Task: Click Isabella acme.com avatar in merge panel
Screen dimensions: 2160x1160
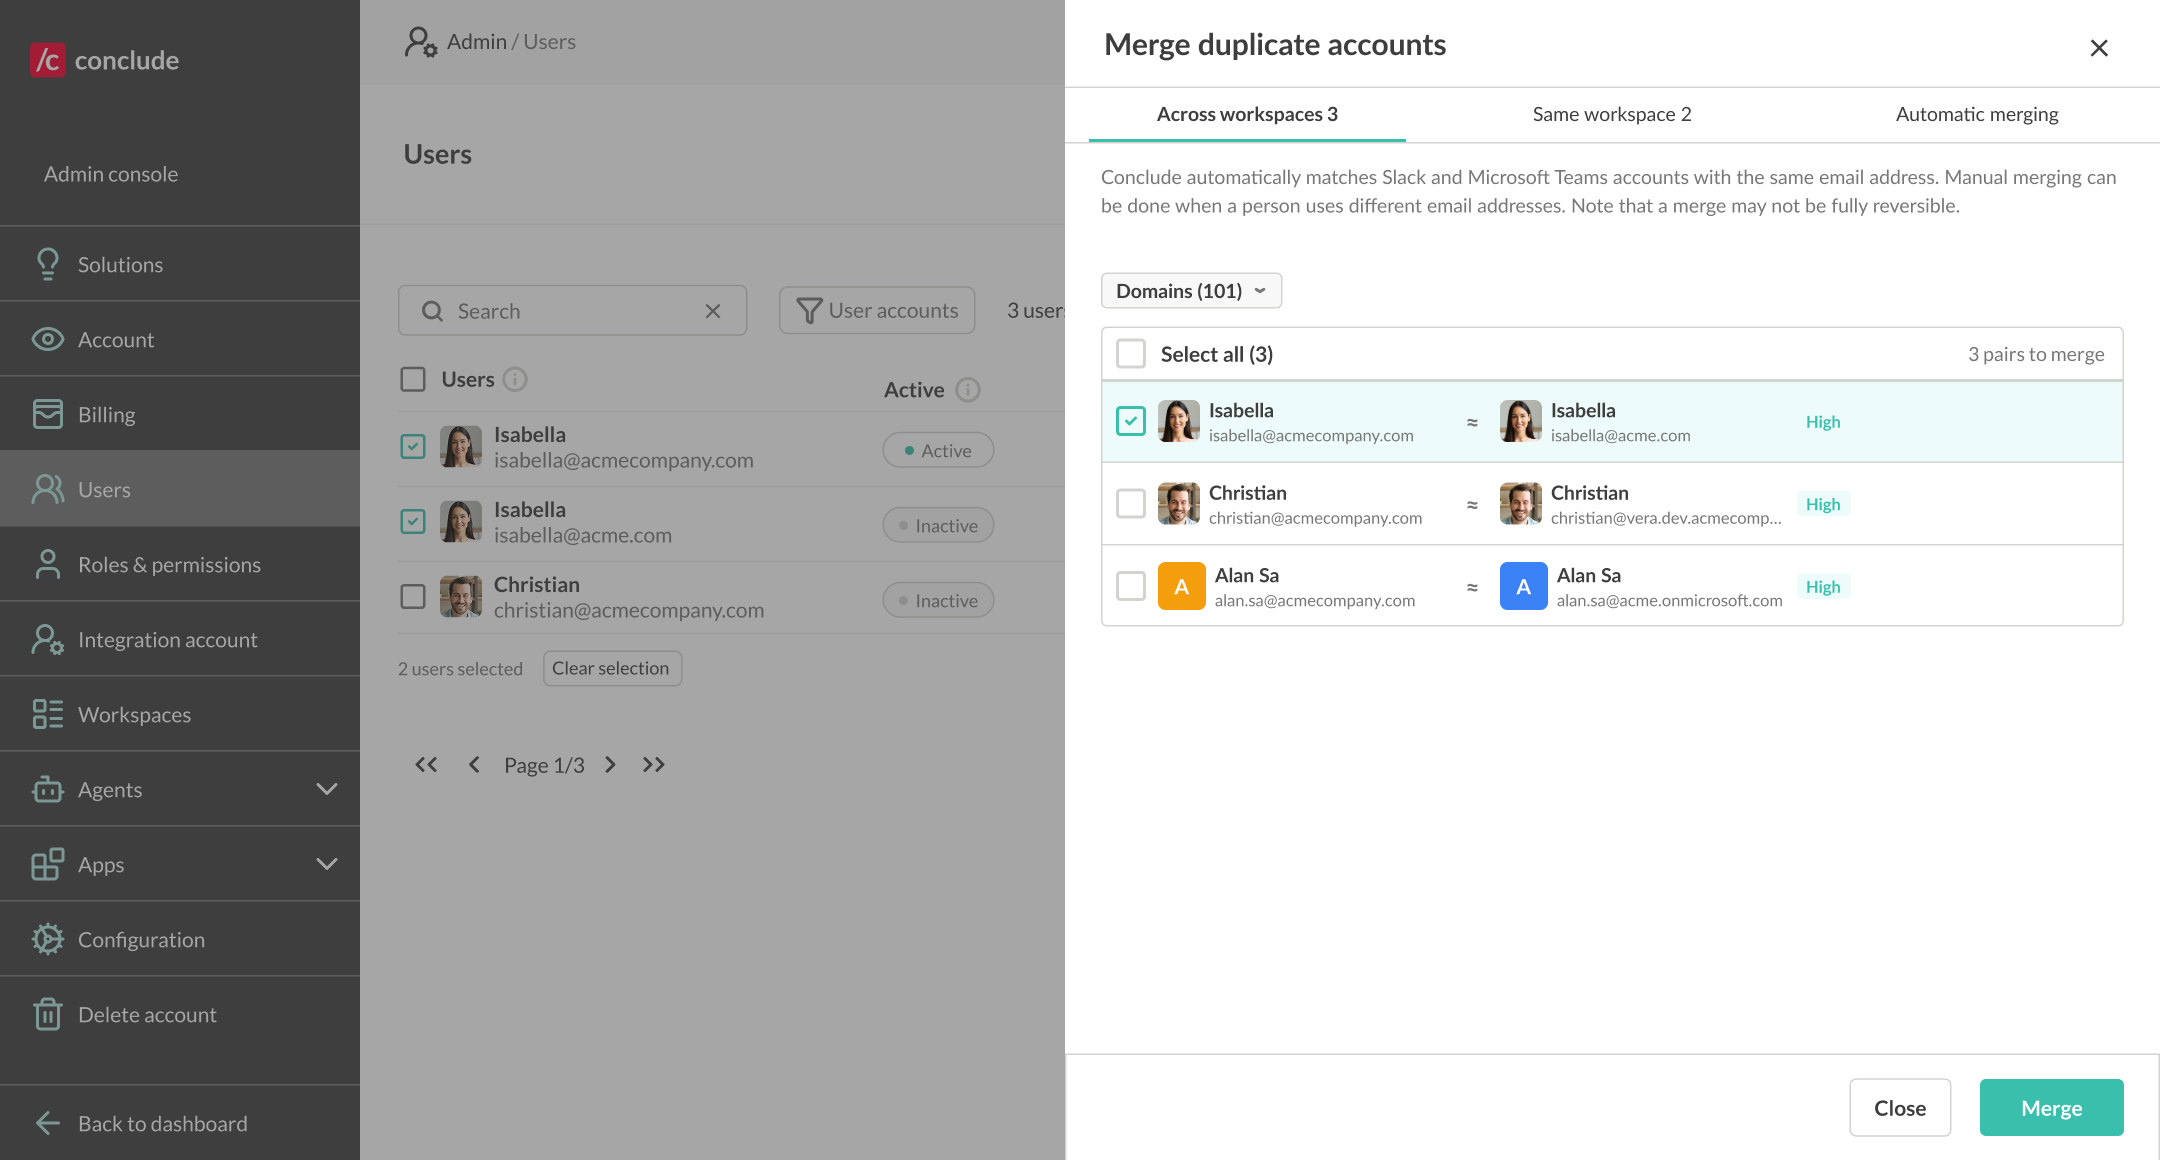Action: (x=1520, y=421)
